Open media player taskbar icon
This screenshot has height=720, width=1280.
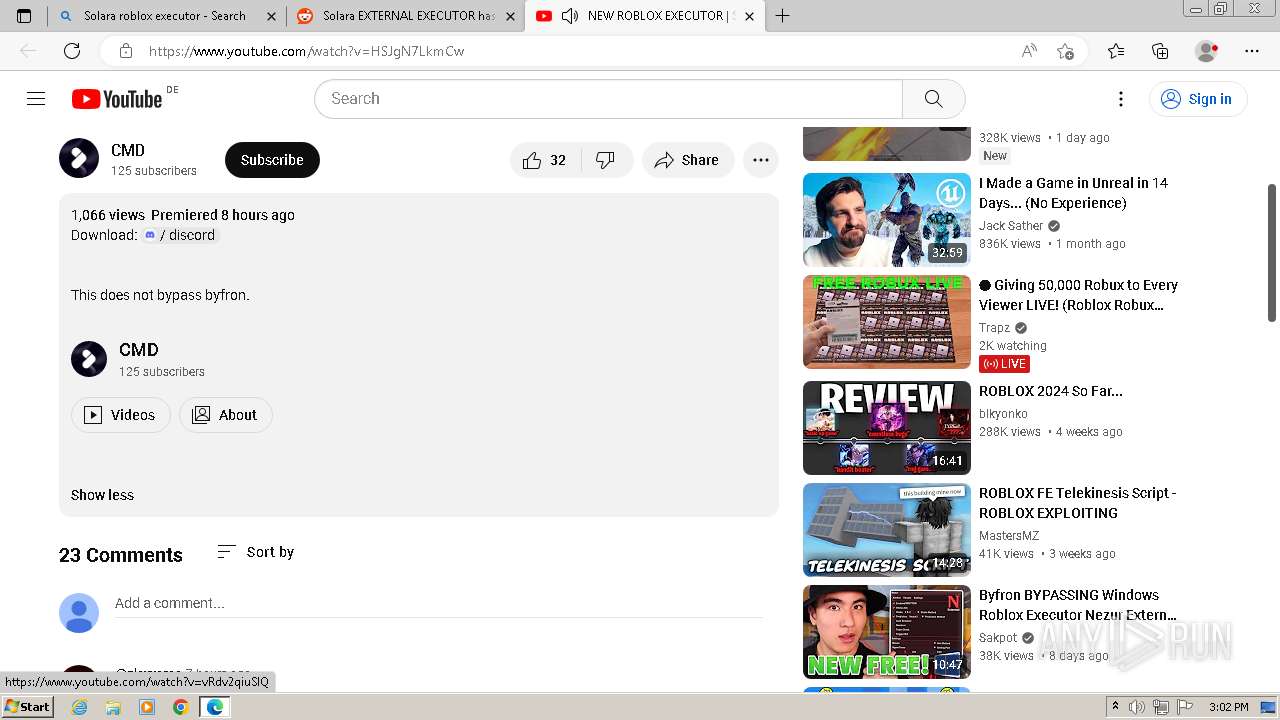(147, 707)
